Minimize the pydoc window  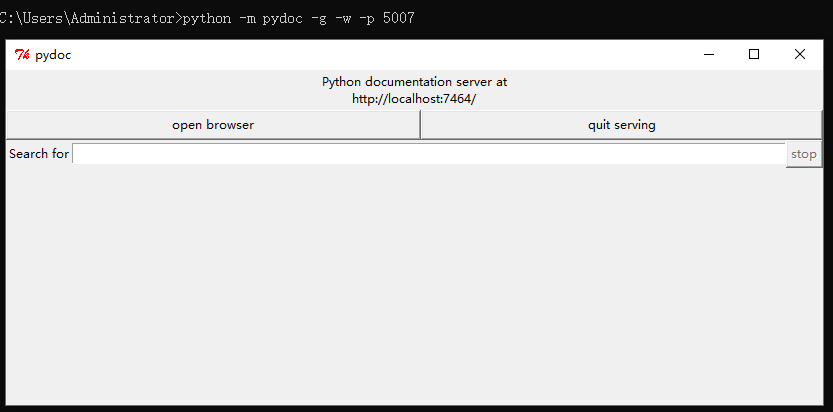(x=709, y=54)
